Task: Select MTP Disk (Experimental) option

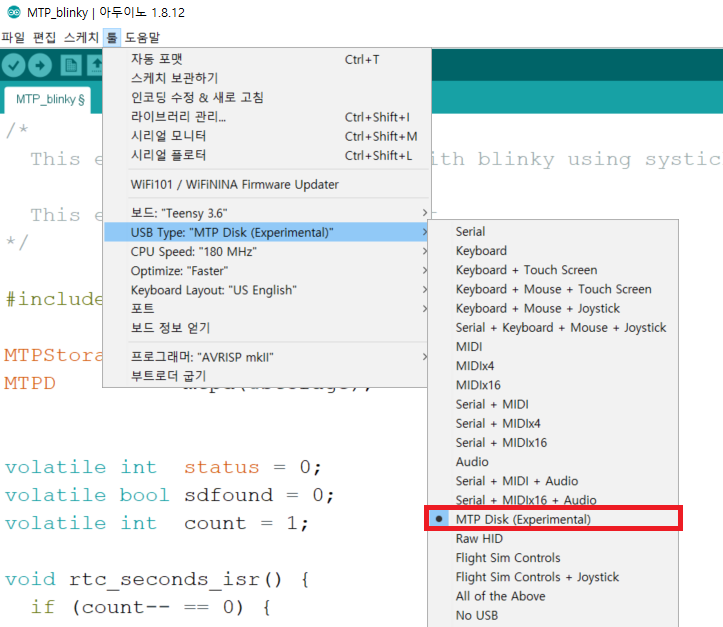Action: 553,520
